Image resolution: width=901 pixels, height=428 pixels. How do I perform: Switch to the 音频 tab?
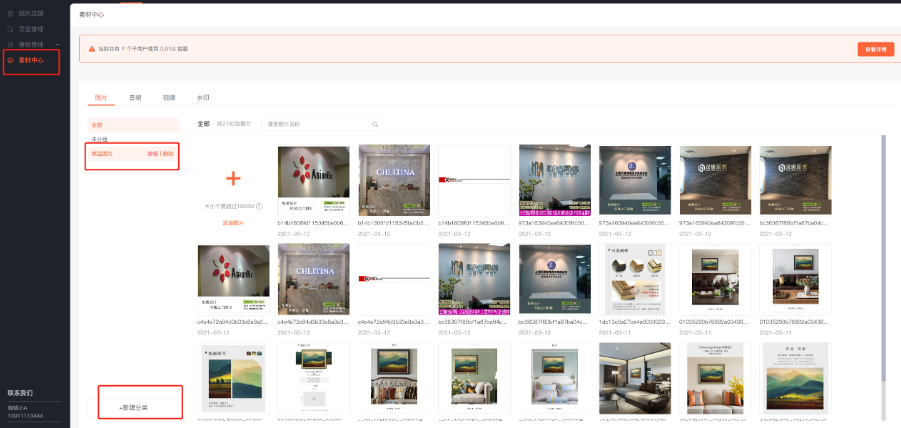tap(135, 98)
